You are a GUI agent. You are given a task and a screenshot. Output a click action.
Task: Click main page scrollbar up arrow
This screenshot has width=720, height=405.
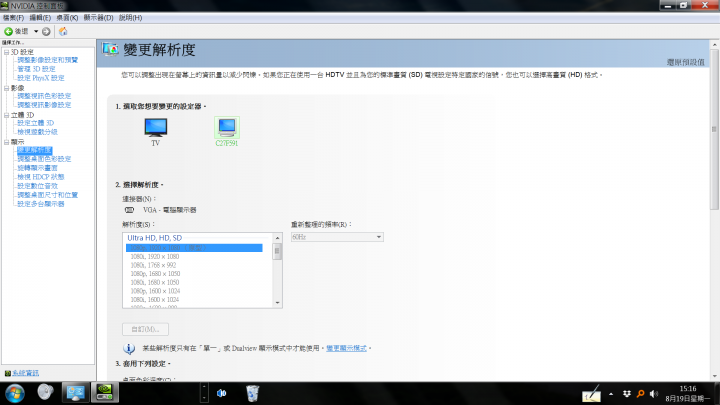click(x=714, y=45)
